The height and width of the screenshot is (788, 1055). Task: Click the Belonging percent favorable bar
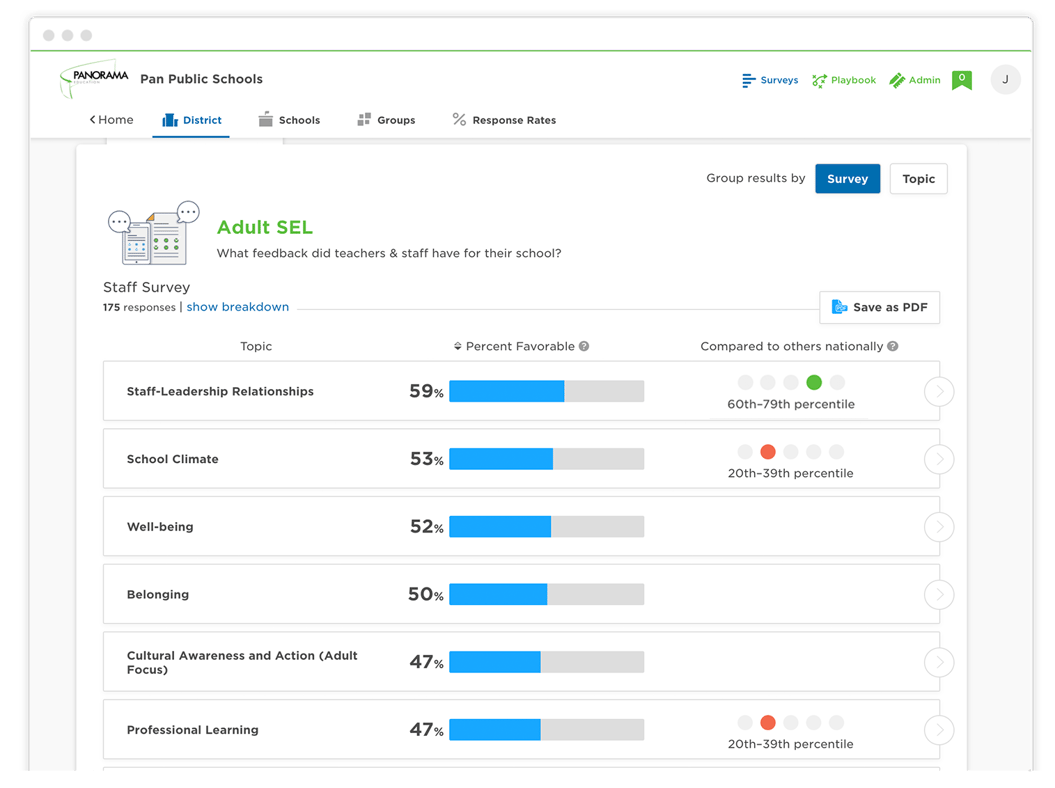546,594
